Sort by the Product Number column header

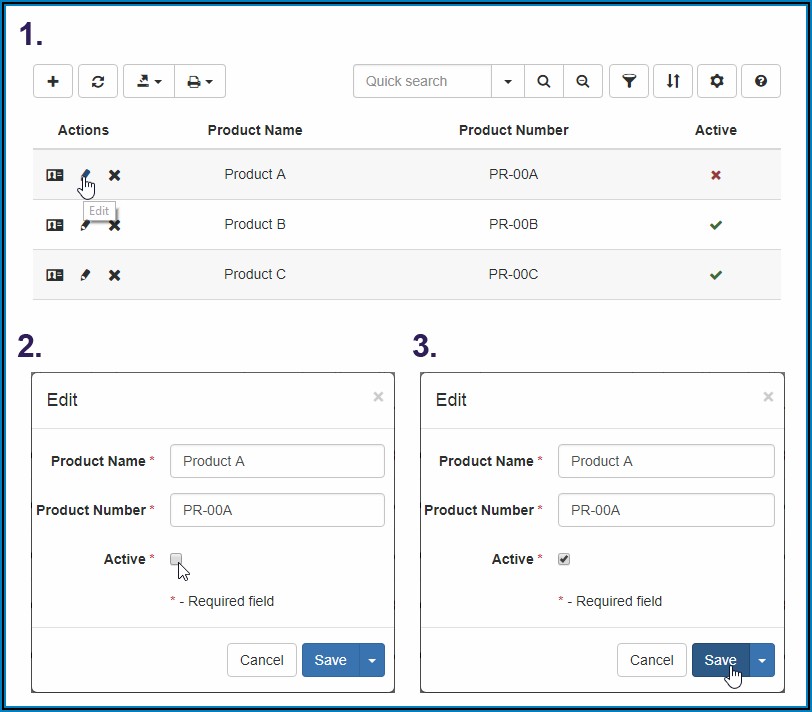(x=513, y=130)
